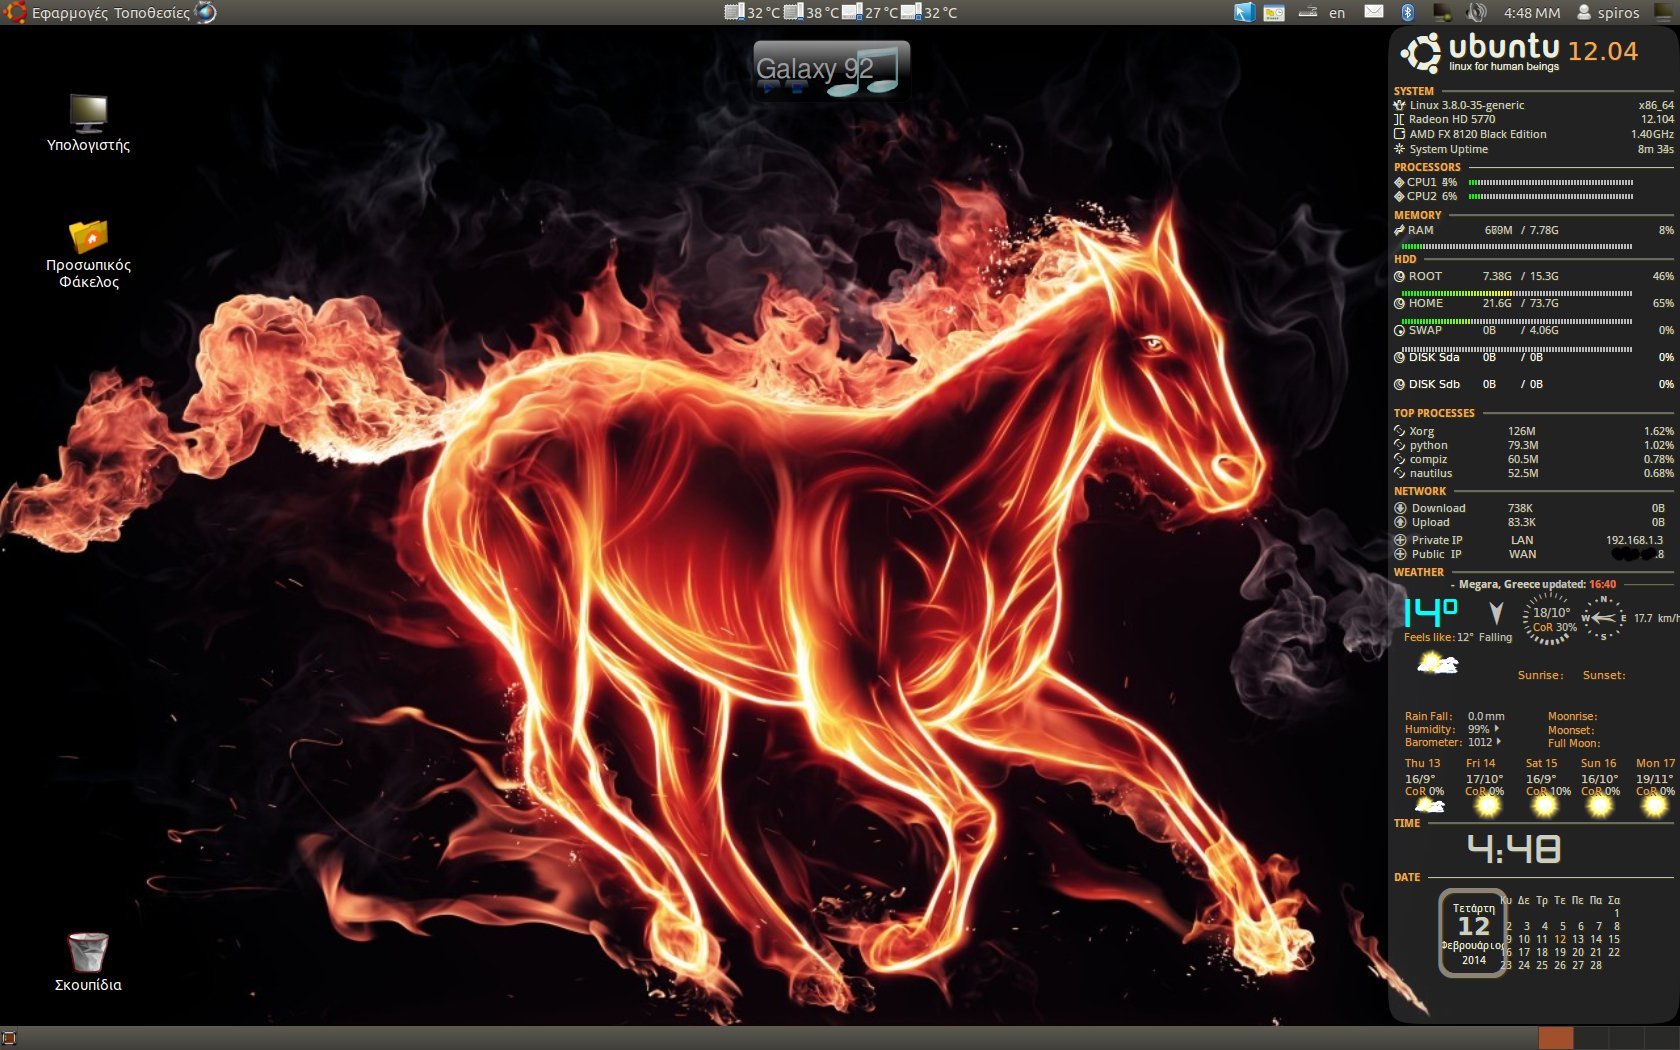Open the 'en' keyboard layout menu

[1337, 13]
